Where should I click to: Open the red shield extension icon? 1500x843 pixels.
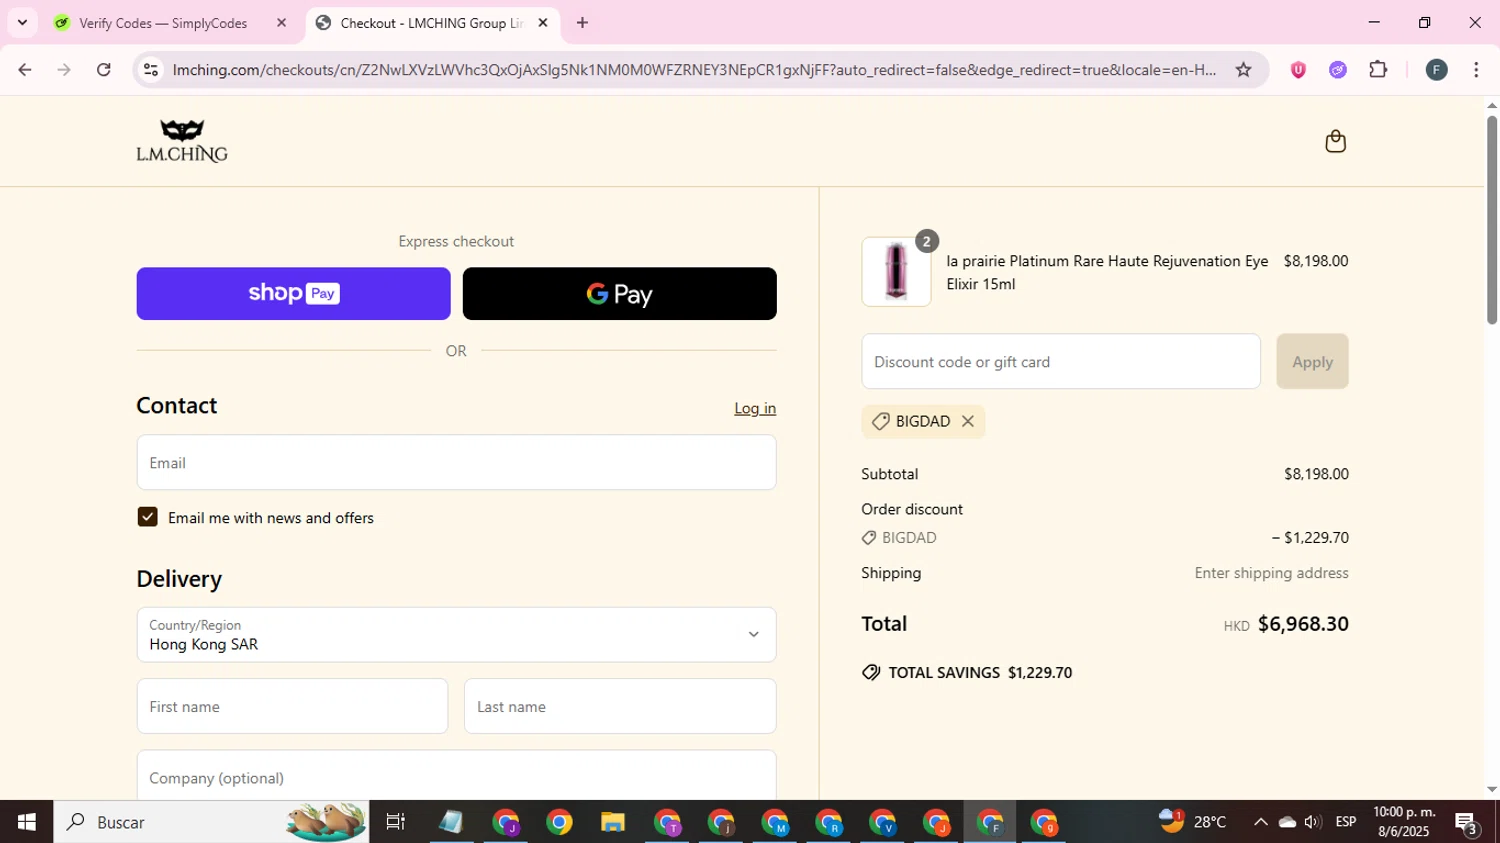coord(1298,69)
